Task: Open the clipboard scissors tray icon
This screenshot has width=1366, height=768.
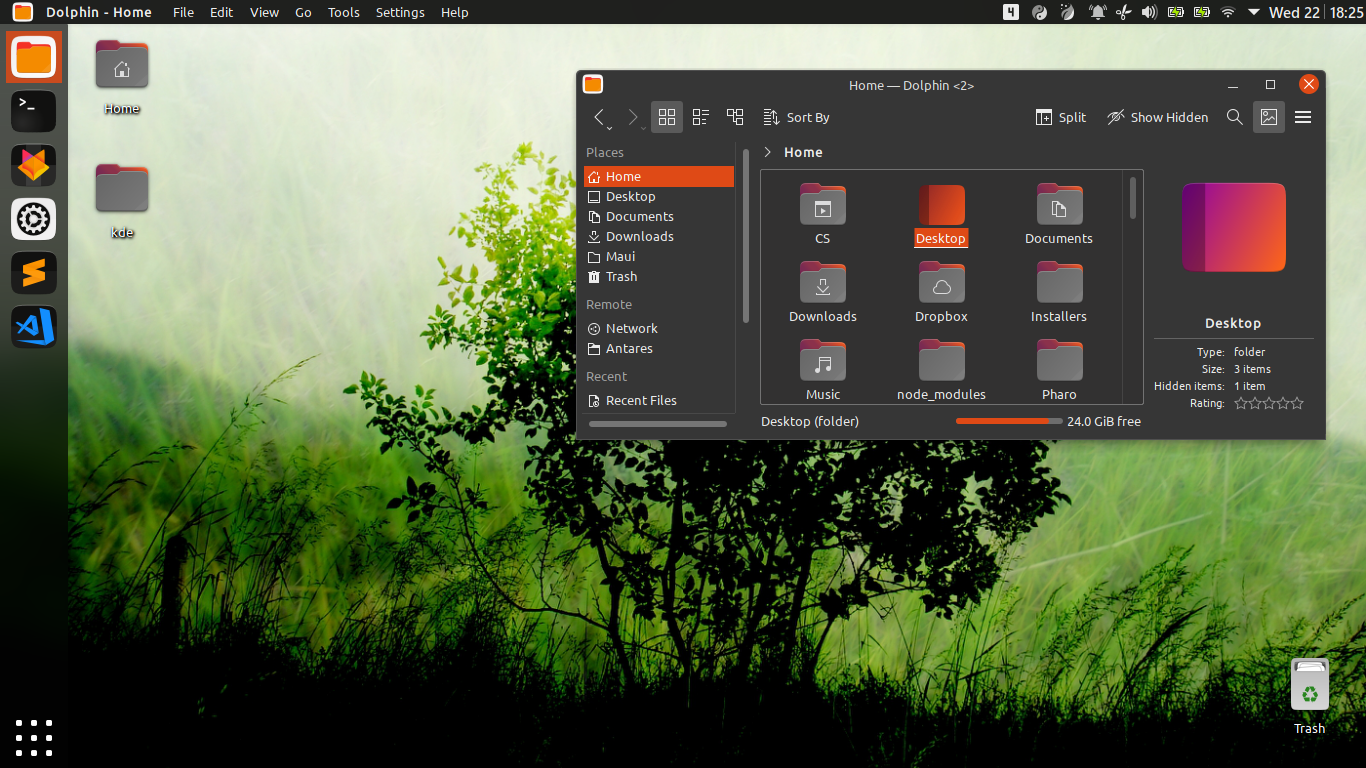Action: click(x=1123, y=12)
